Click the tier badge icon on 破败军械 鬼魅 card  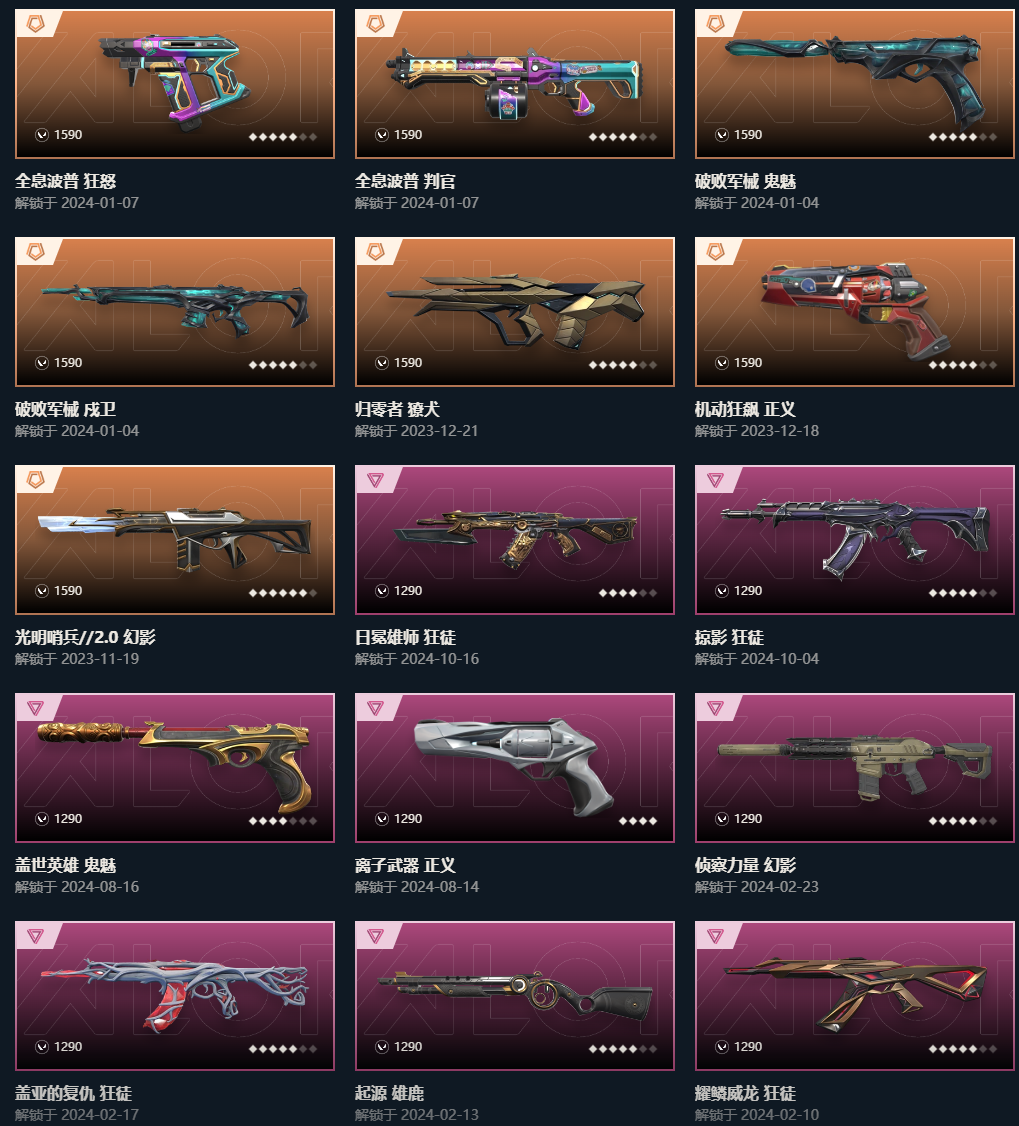point(715,24)
